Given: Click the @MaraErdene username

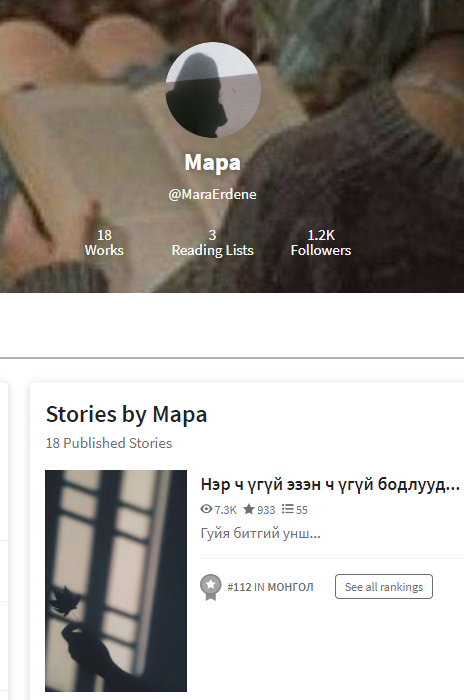Looking at the screenshot, I should coord(213,194).
